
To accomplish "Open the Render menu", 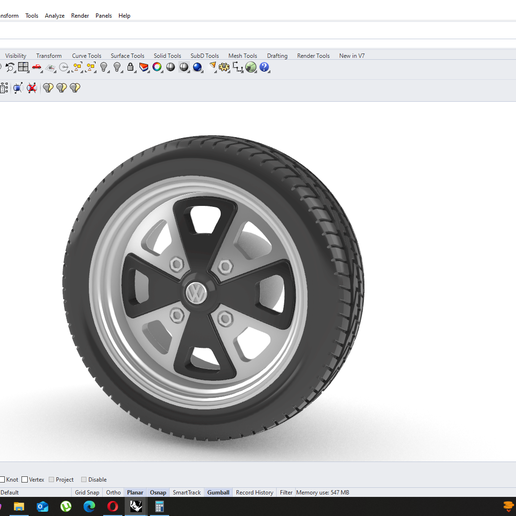I will (x=80, y=16).
